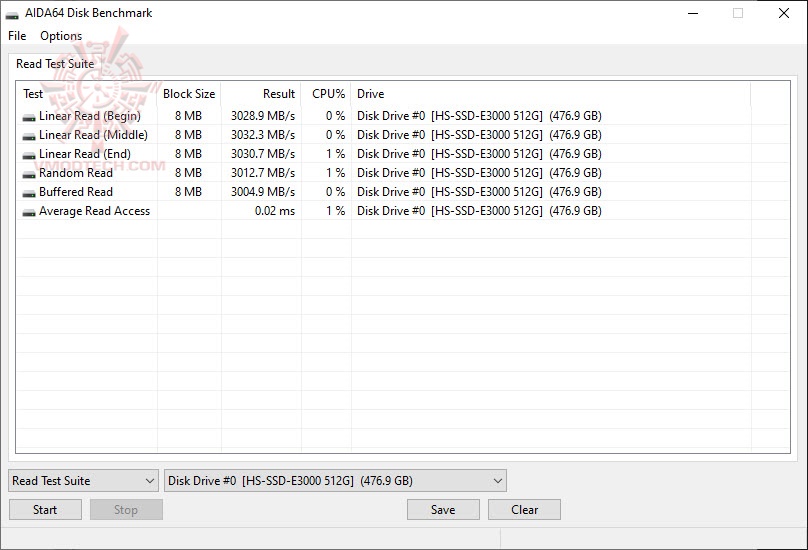Minimize the AIDA64 Disk Benchmark window

pyautogui.click(x=693, y=13)
